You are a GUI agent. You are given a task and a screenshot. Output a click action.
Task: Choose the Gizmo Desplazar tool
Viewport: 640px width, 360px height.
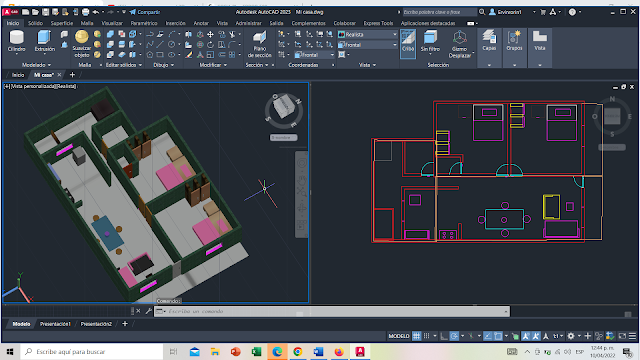pyautogui.click(x=460, y=44)
